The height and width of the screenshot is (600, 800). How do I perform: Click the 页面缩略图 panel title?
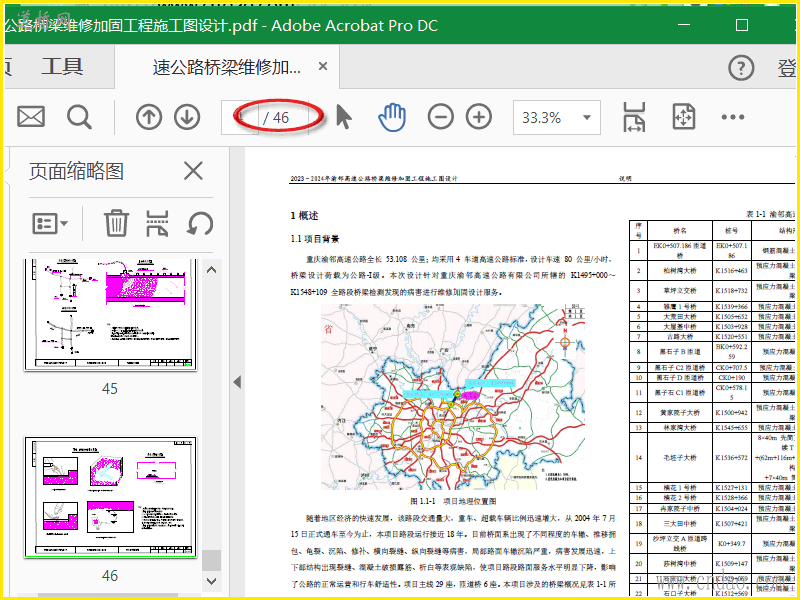tap(77, 171)
